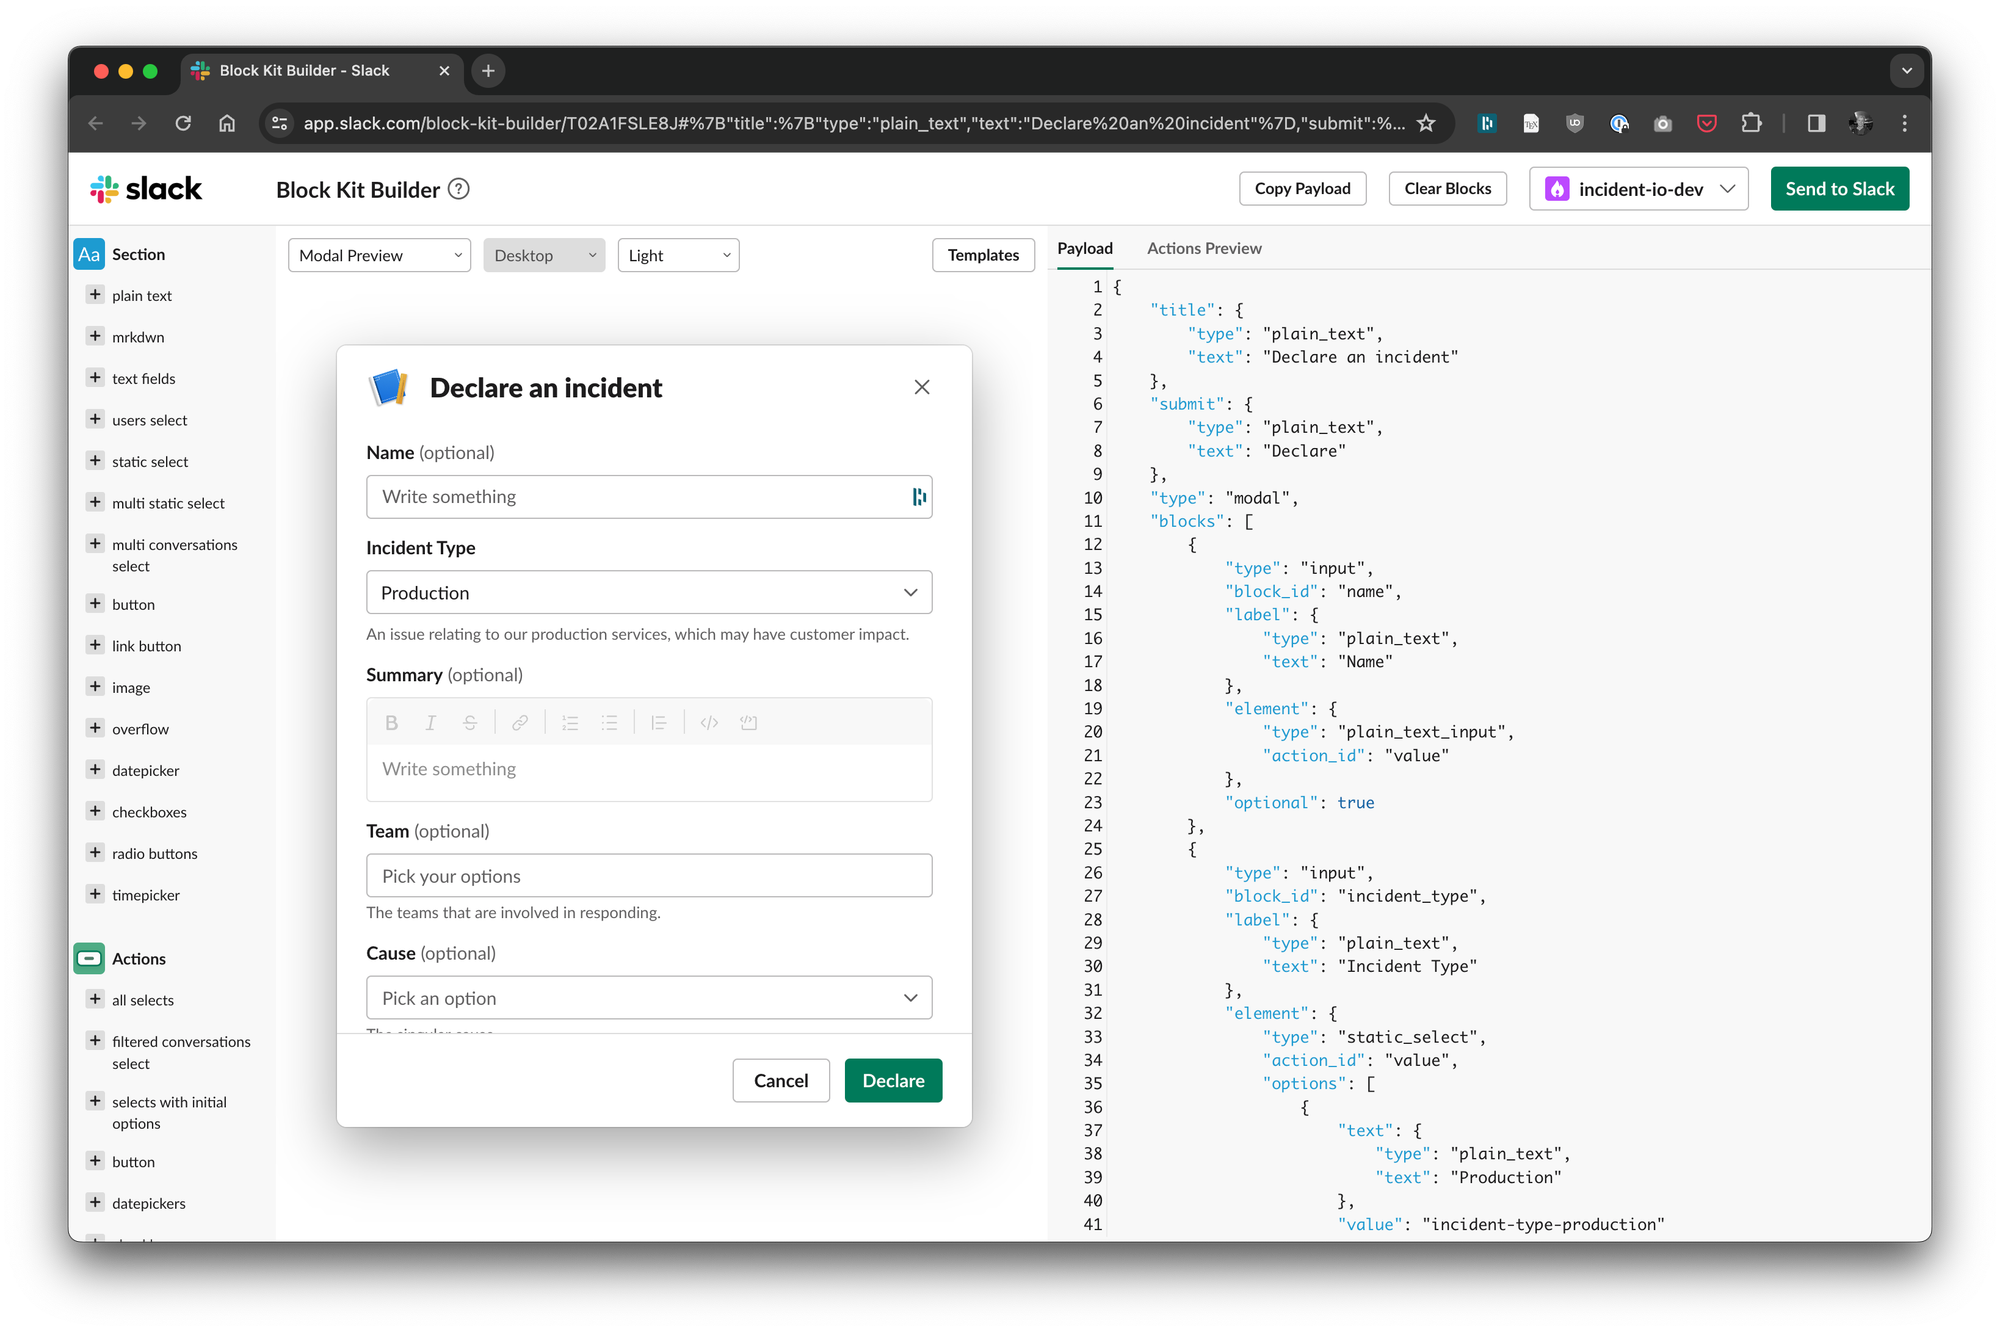Click the link icon in Summary toolbar
Image resolution: width=2000 pixels, height=1332 pixels.
click(520, 723)
